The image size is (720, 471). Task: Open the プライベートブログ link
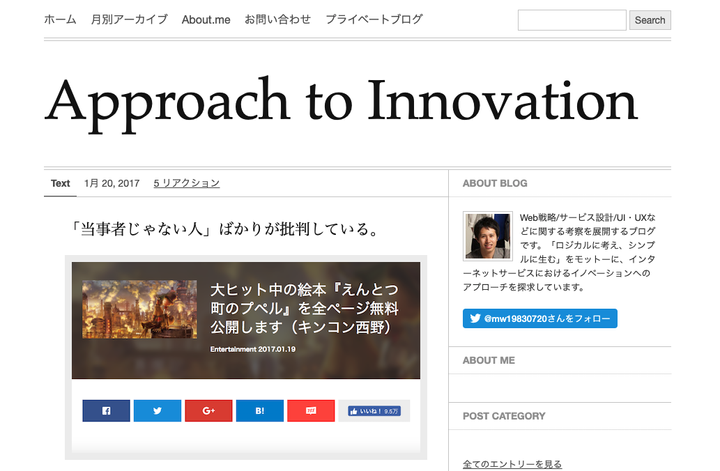(x=374, y=19)
